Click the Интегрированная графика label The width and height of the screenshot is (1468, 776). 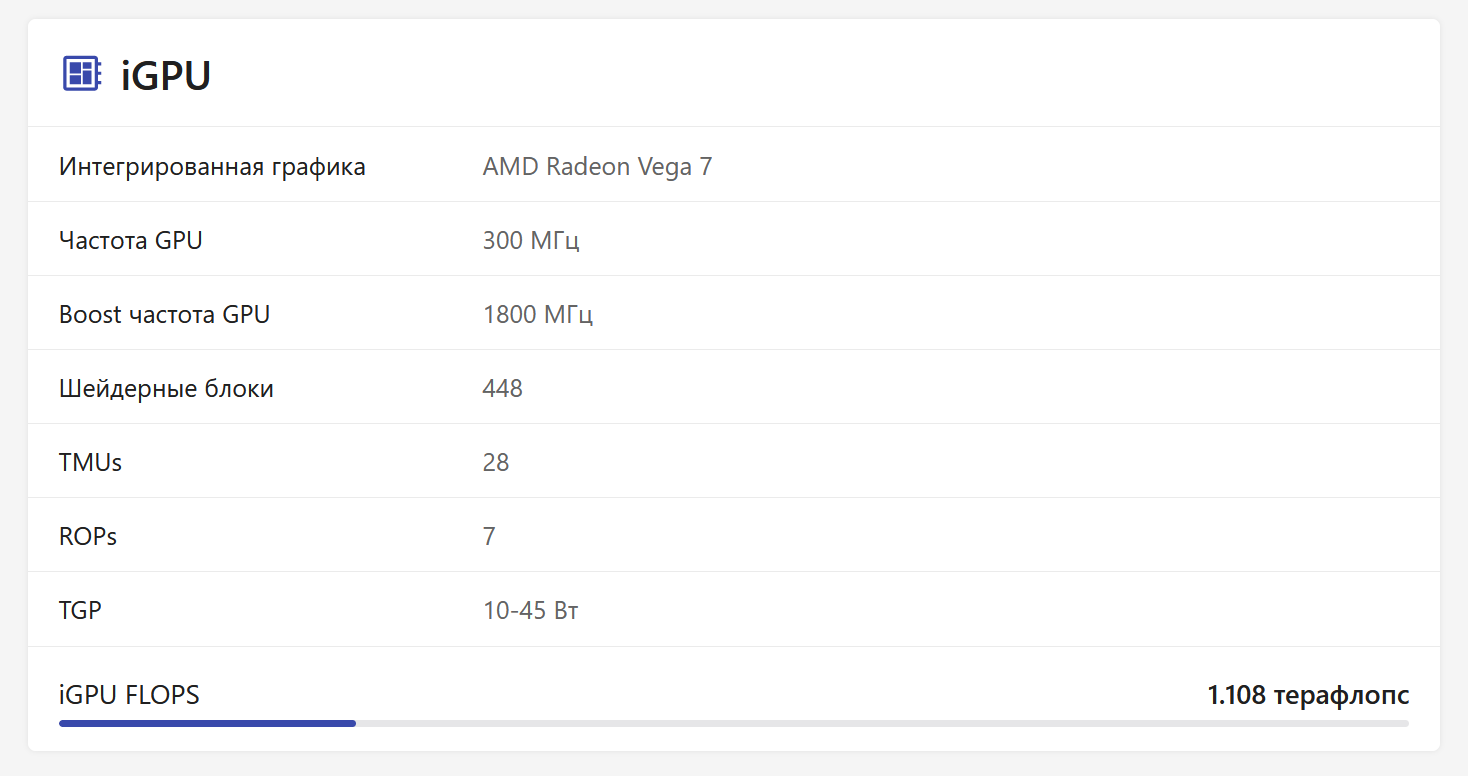pos(212,166)
